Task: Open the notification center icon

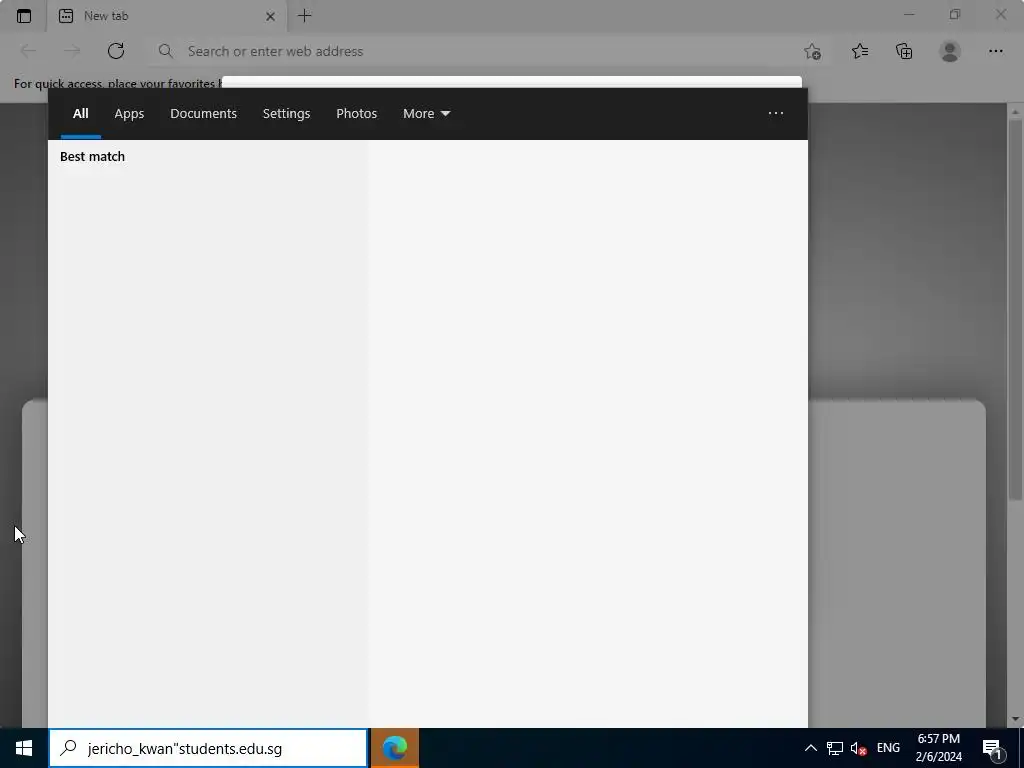Action: tap(993, 749)
